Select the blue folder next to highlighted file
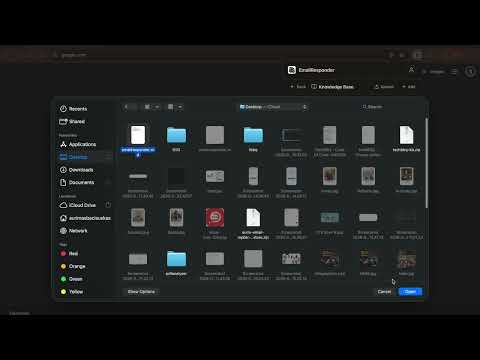This screenshot has width=480, height=360. (176, 135)
